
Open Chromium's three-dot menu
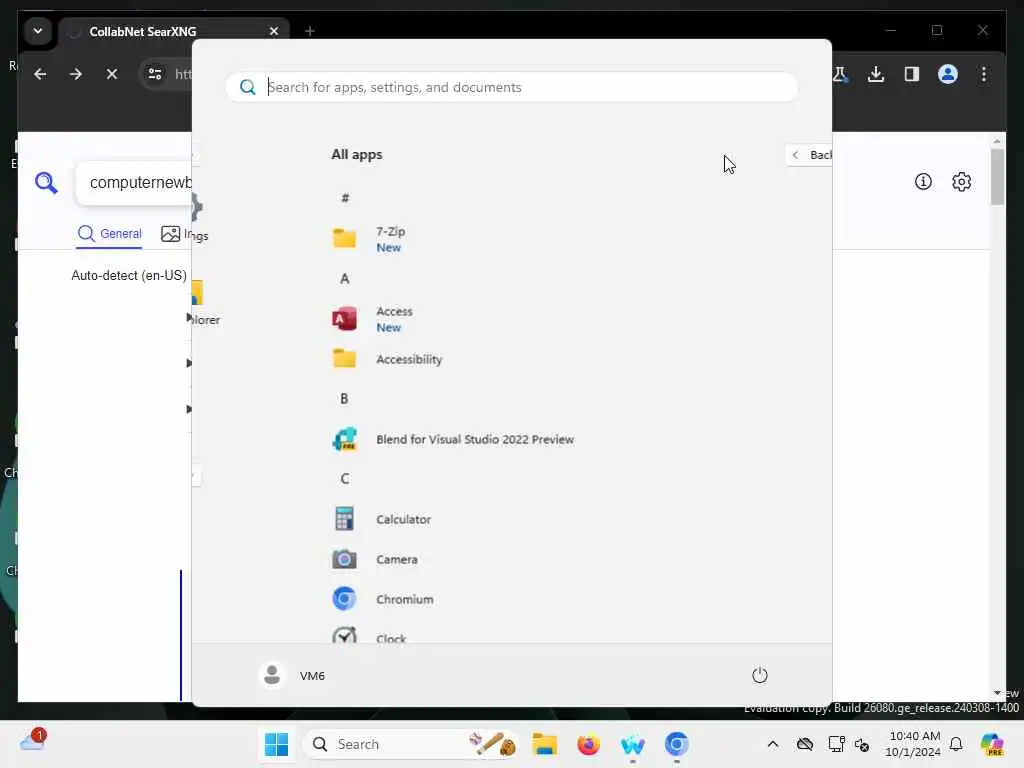pyautogui.click(x=984, y=74)
